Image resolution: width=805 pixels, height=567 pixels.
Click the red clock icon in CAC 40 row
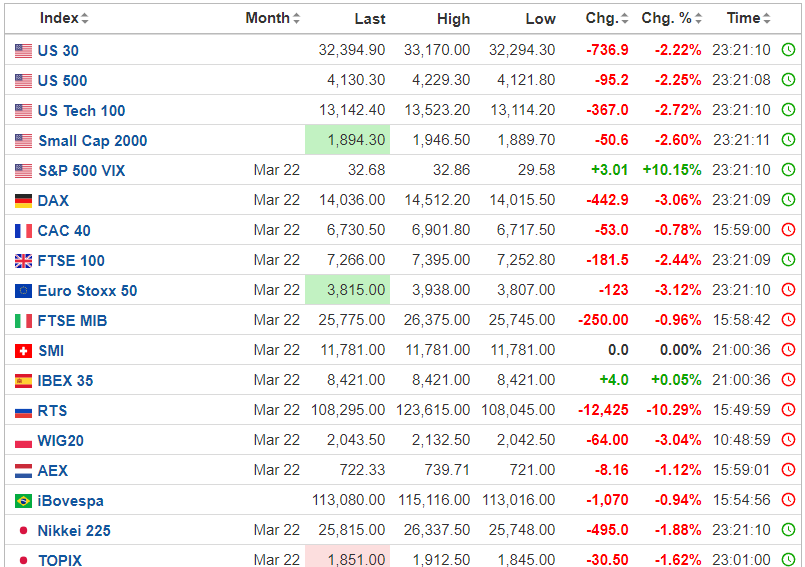[788, 230]
